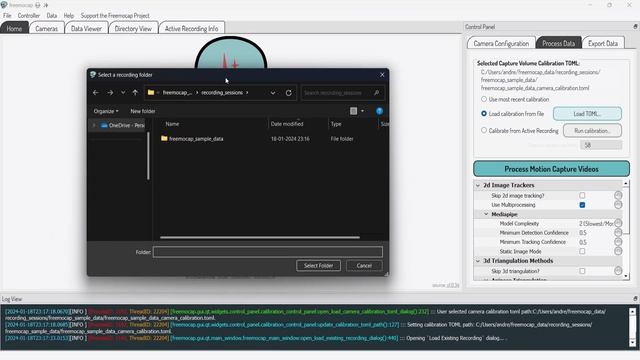Open the Process Data tab
This screenshot has width=640, height=360.
point(558,43)
